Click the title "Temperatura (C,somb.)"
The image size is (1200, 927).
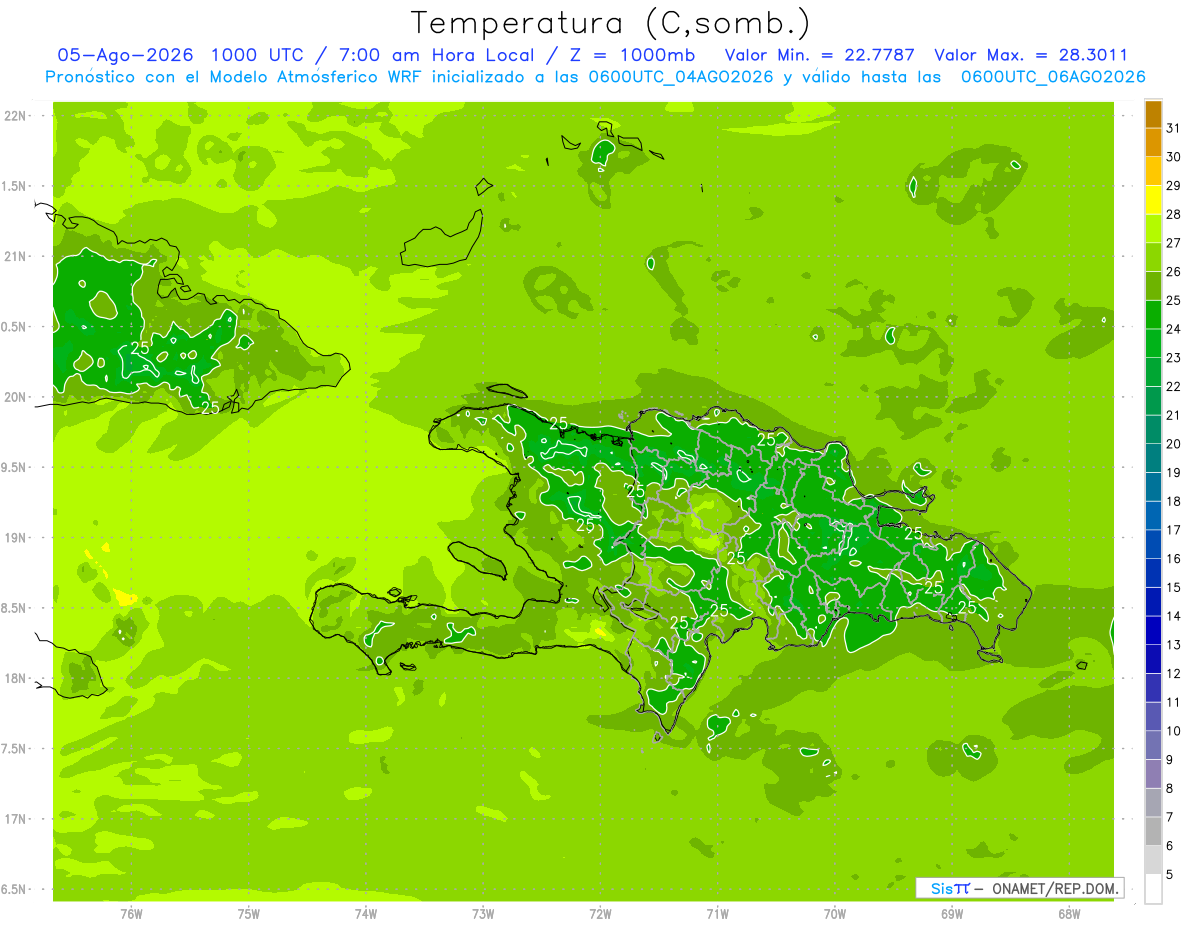click(611, 23)
